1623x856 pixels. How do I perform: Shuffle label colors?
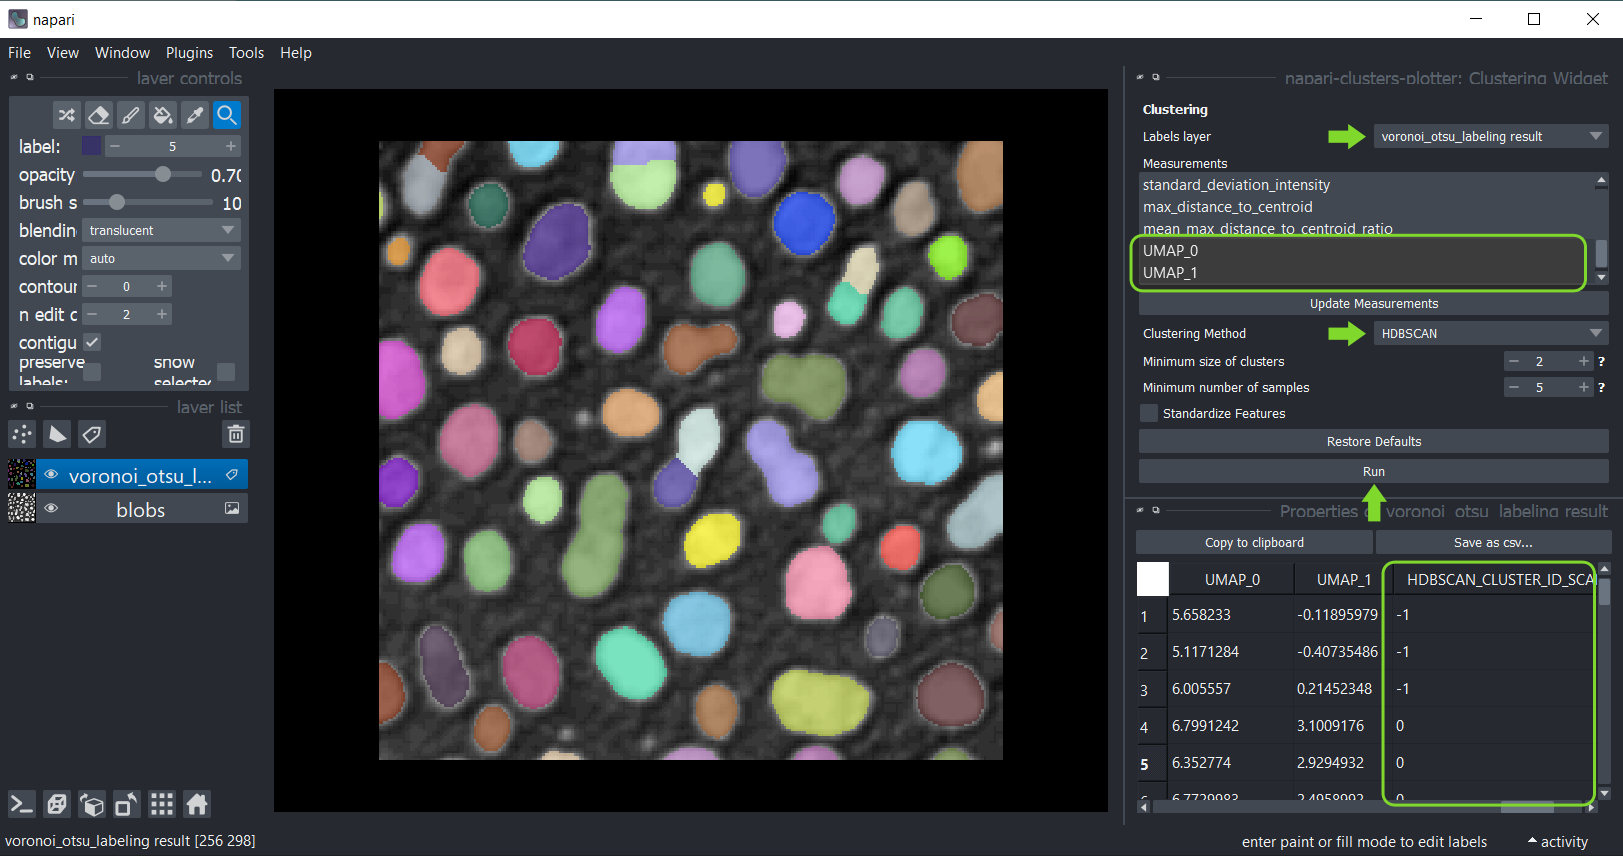(x=66, y=115)
